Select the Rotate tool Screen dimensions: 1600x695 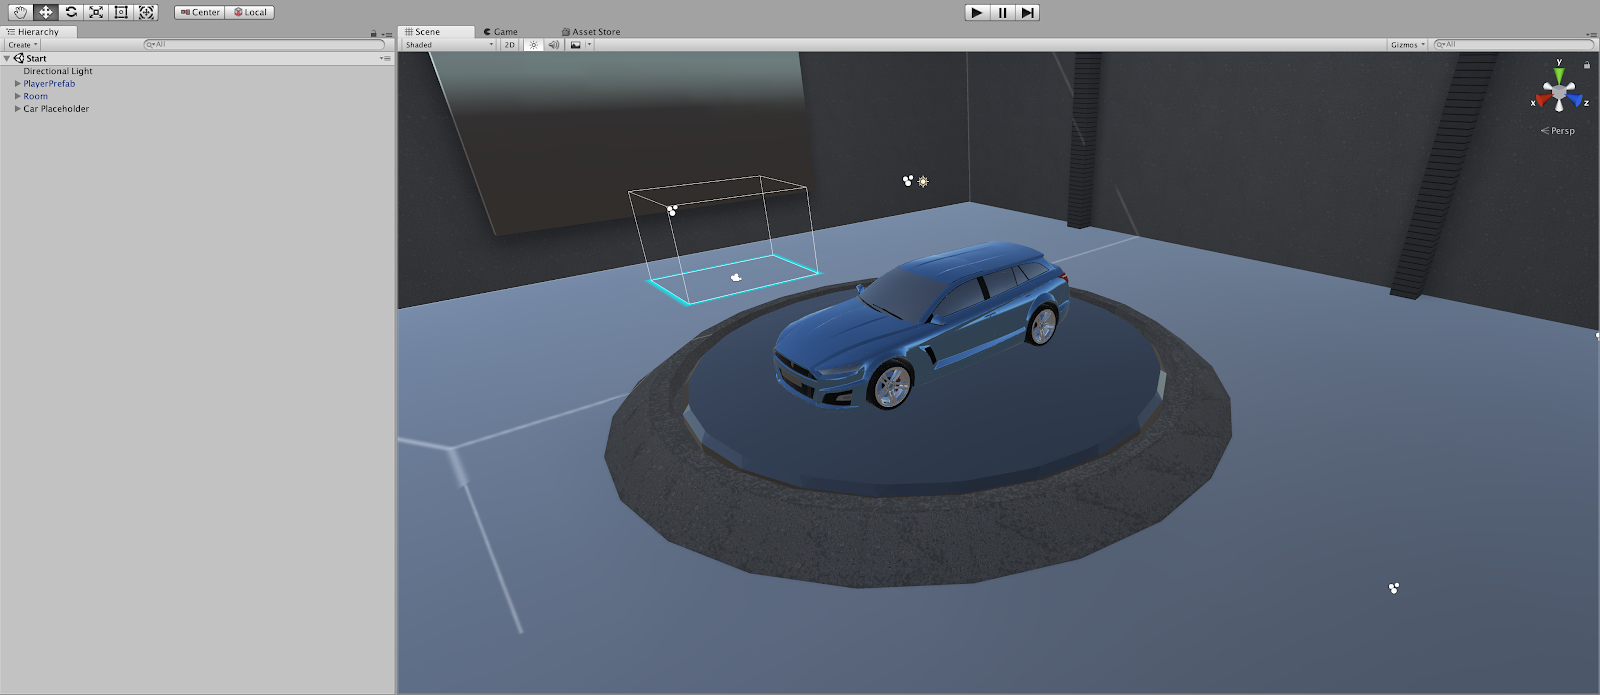71,12
